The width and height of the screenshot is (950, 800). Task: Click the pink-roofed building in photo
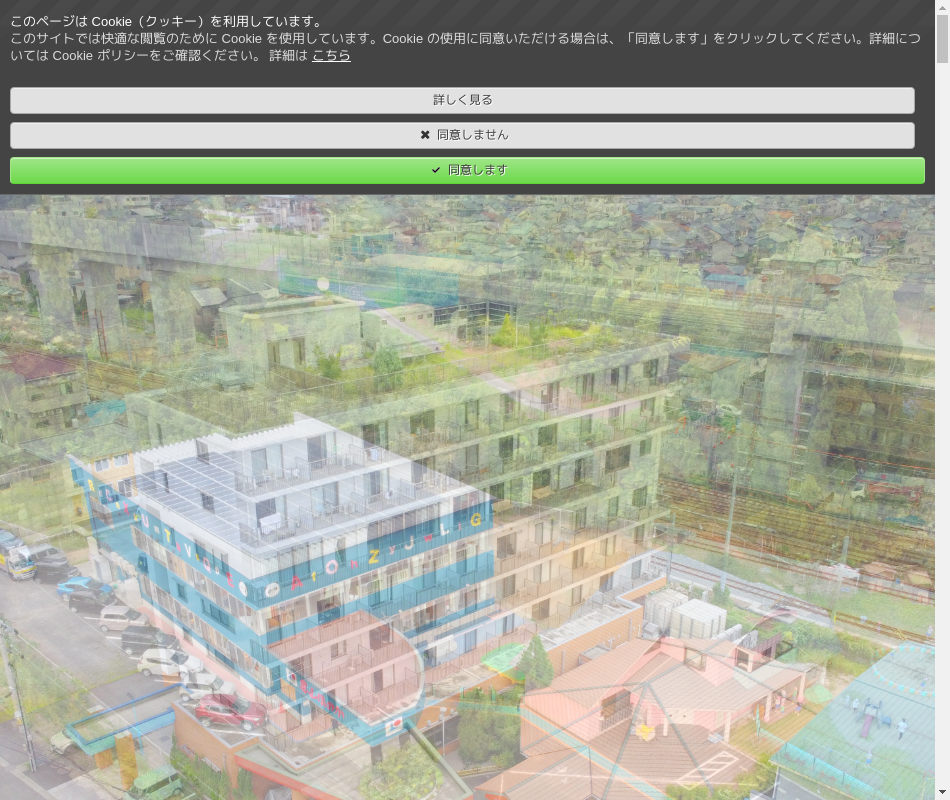(x=660, y=700)
